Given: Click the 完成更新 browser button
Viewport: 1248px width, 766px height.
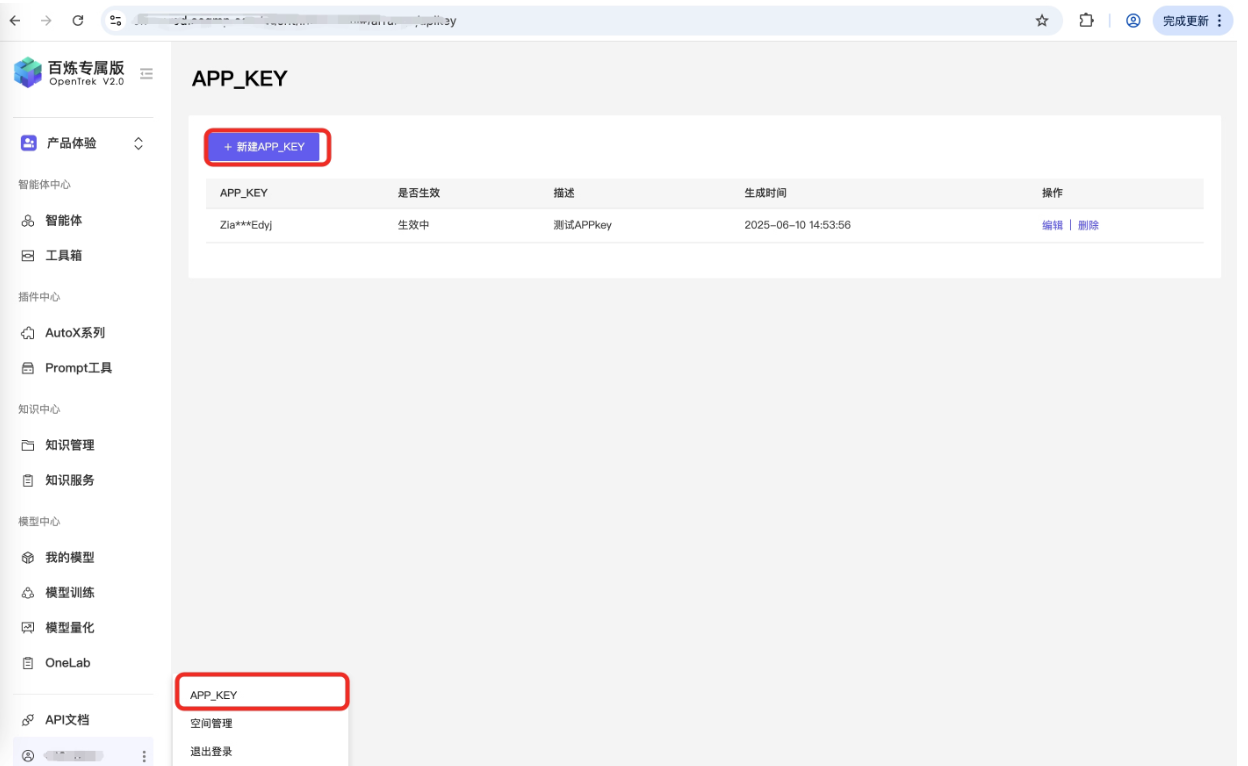Looking at the screenshot, I should 1193,20.
